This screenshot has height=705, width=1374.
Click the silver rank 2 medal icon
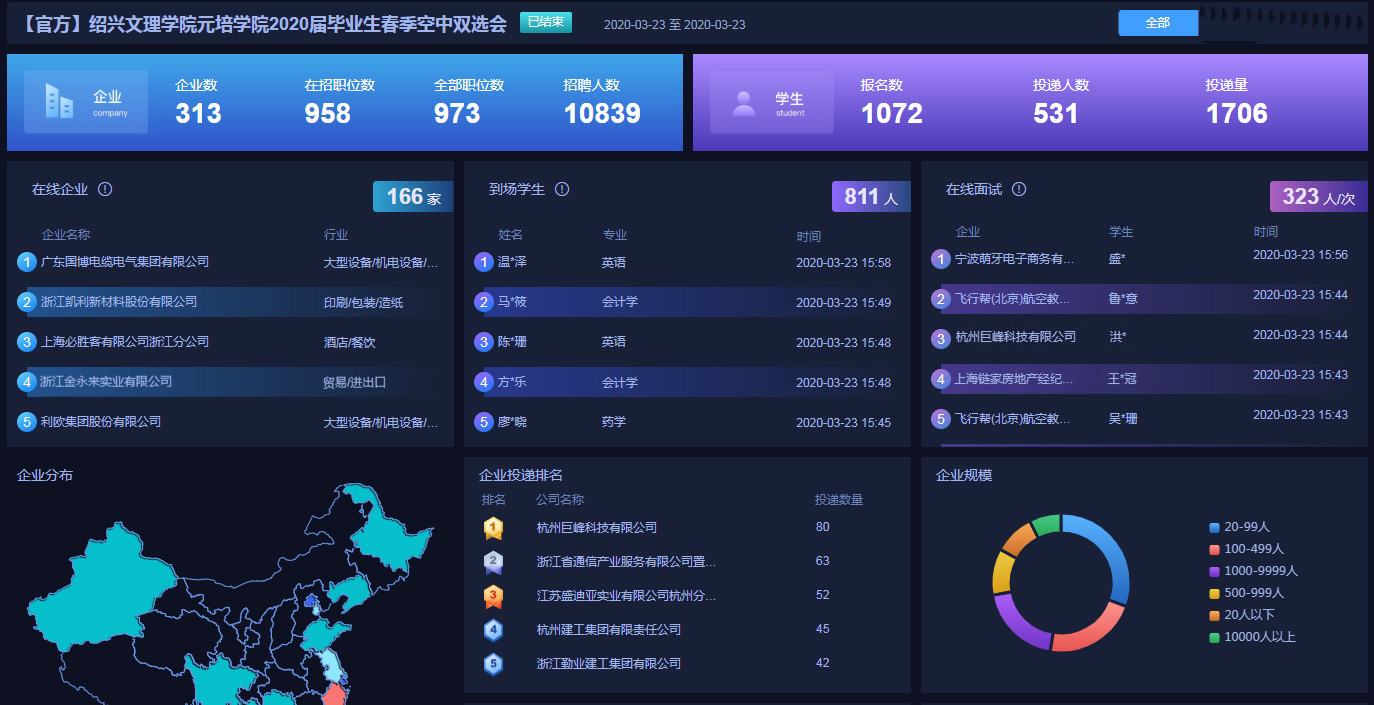[493, 562]
